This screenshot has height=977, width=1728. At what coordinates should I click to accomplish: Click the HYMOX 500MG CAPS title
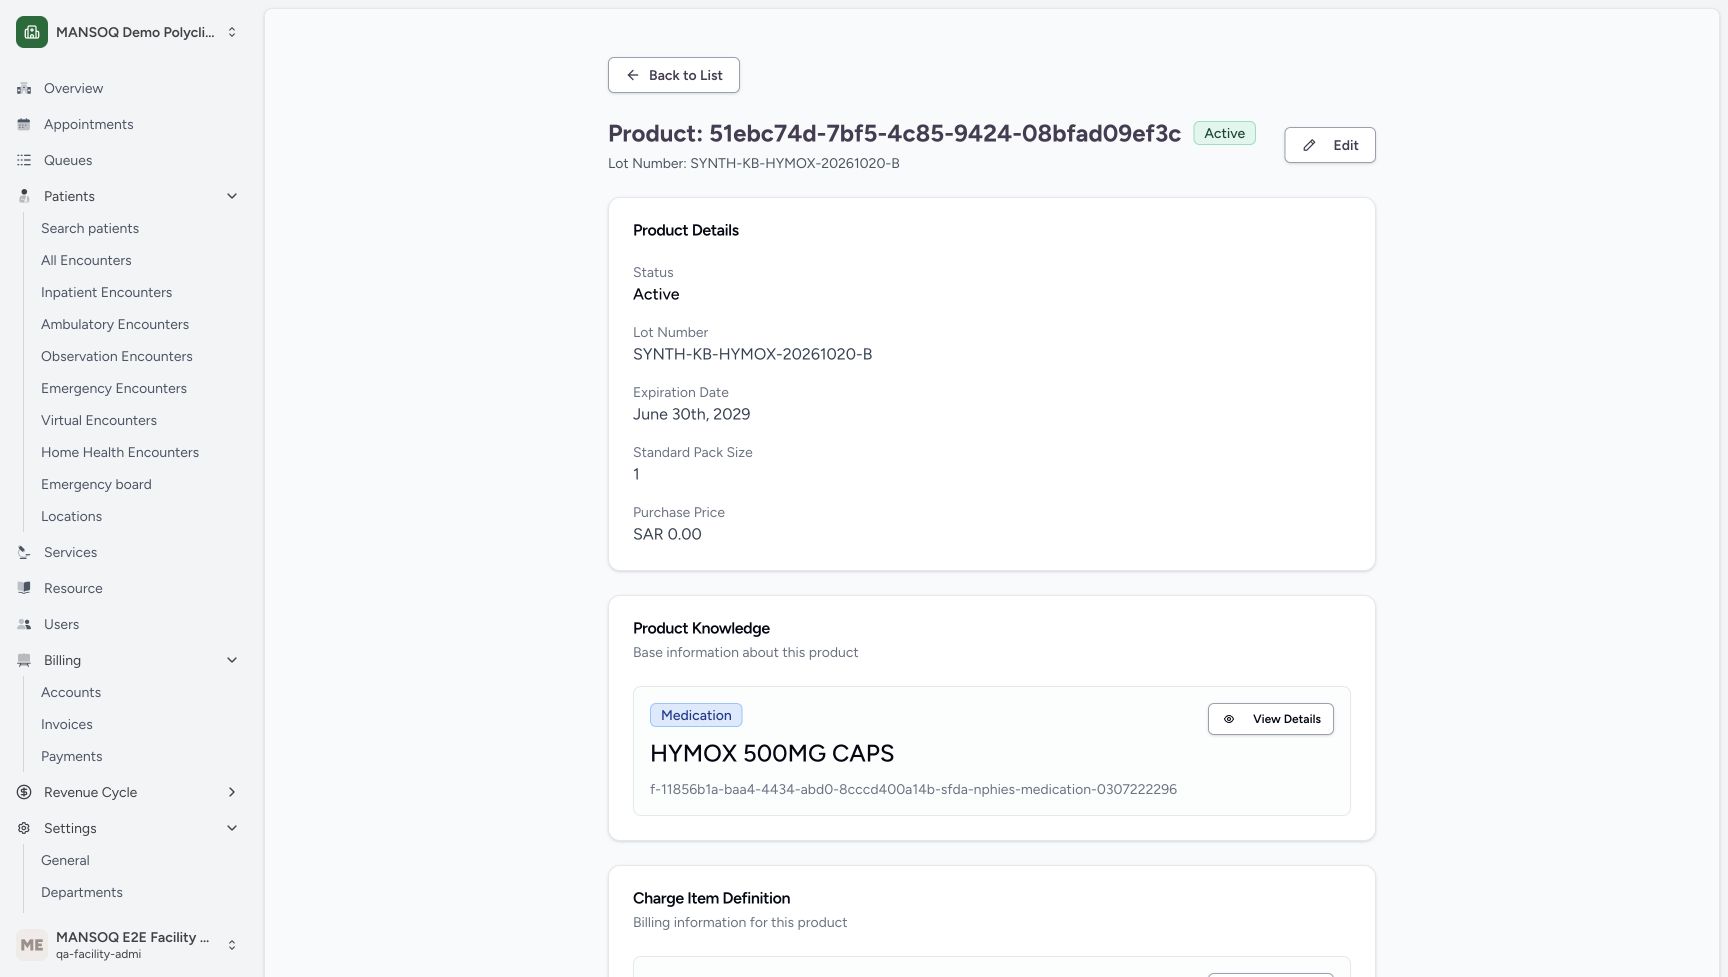772,753
